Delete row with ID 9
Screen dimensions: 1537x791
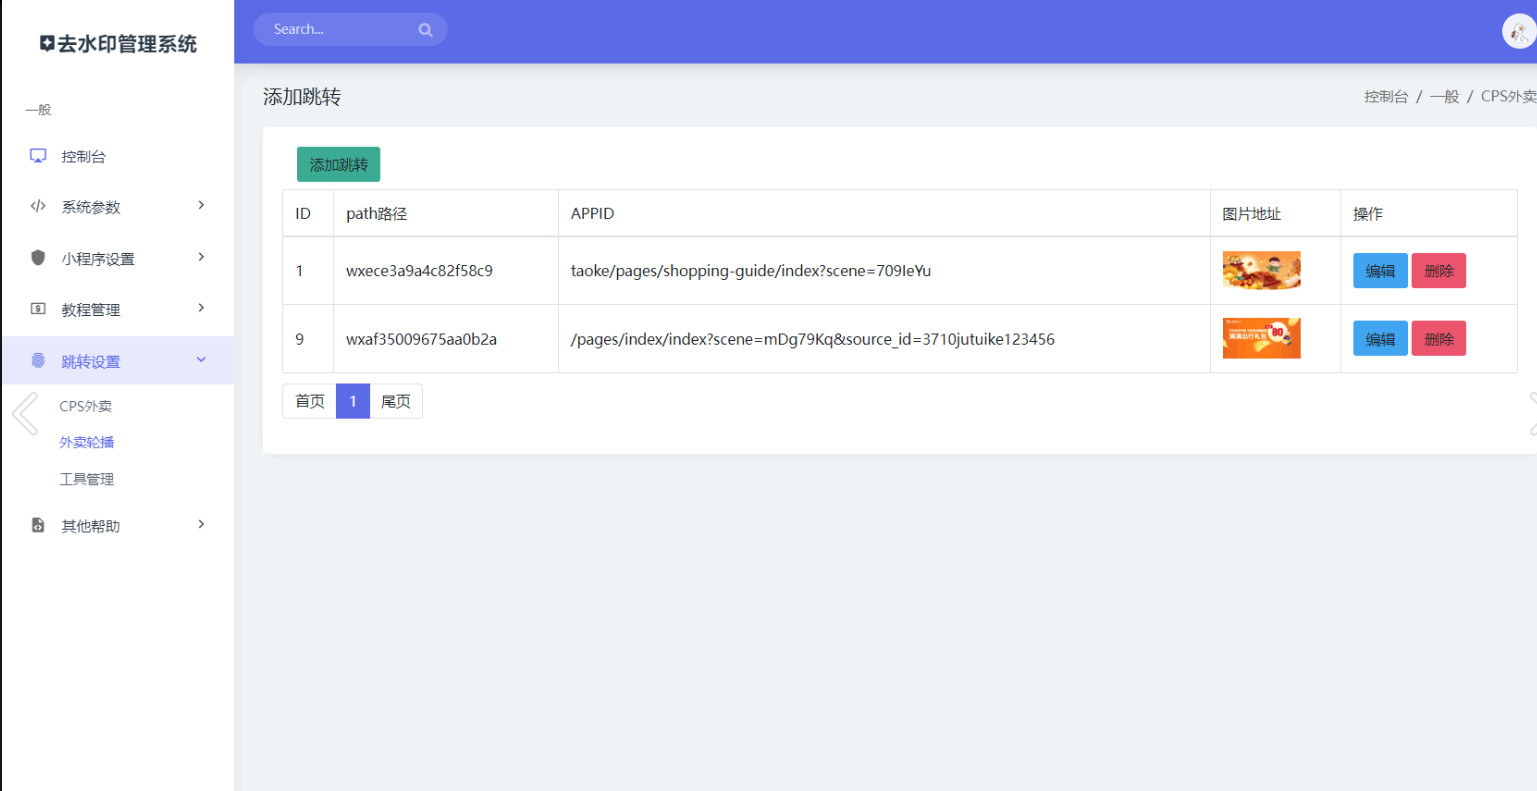pyautogui.click(x=1439, y=339)
